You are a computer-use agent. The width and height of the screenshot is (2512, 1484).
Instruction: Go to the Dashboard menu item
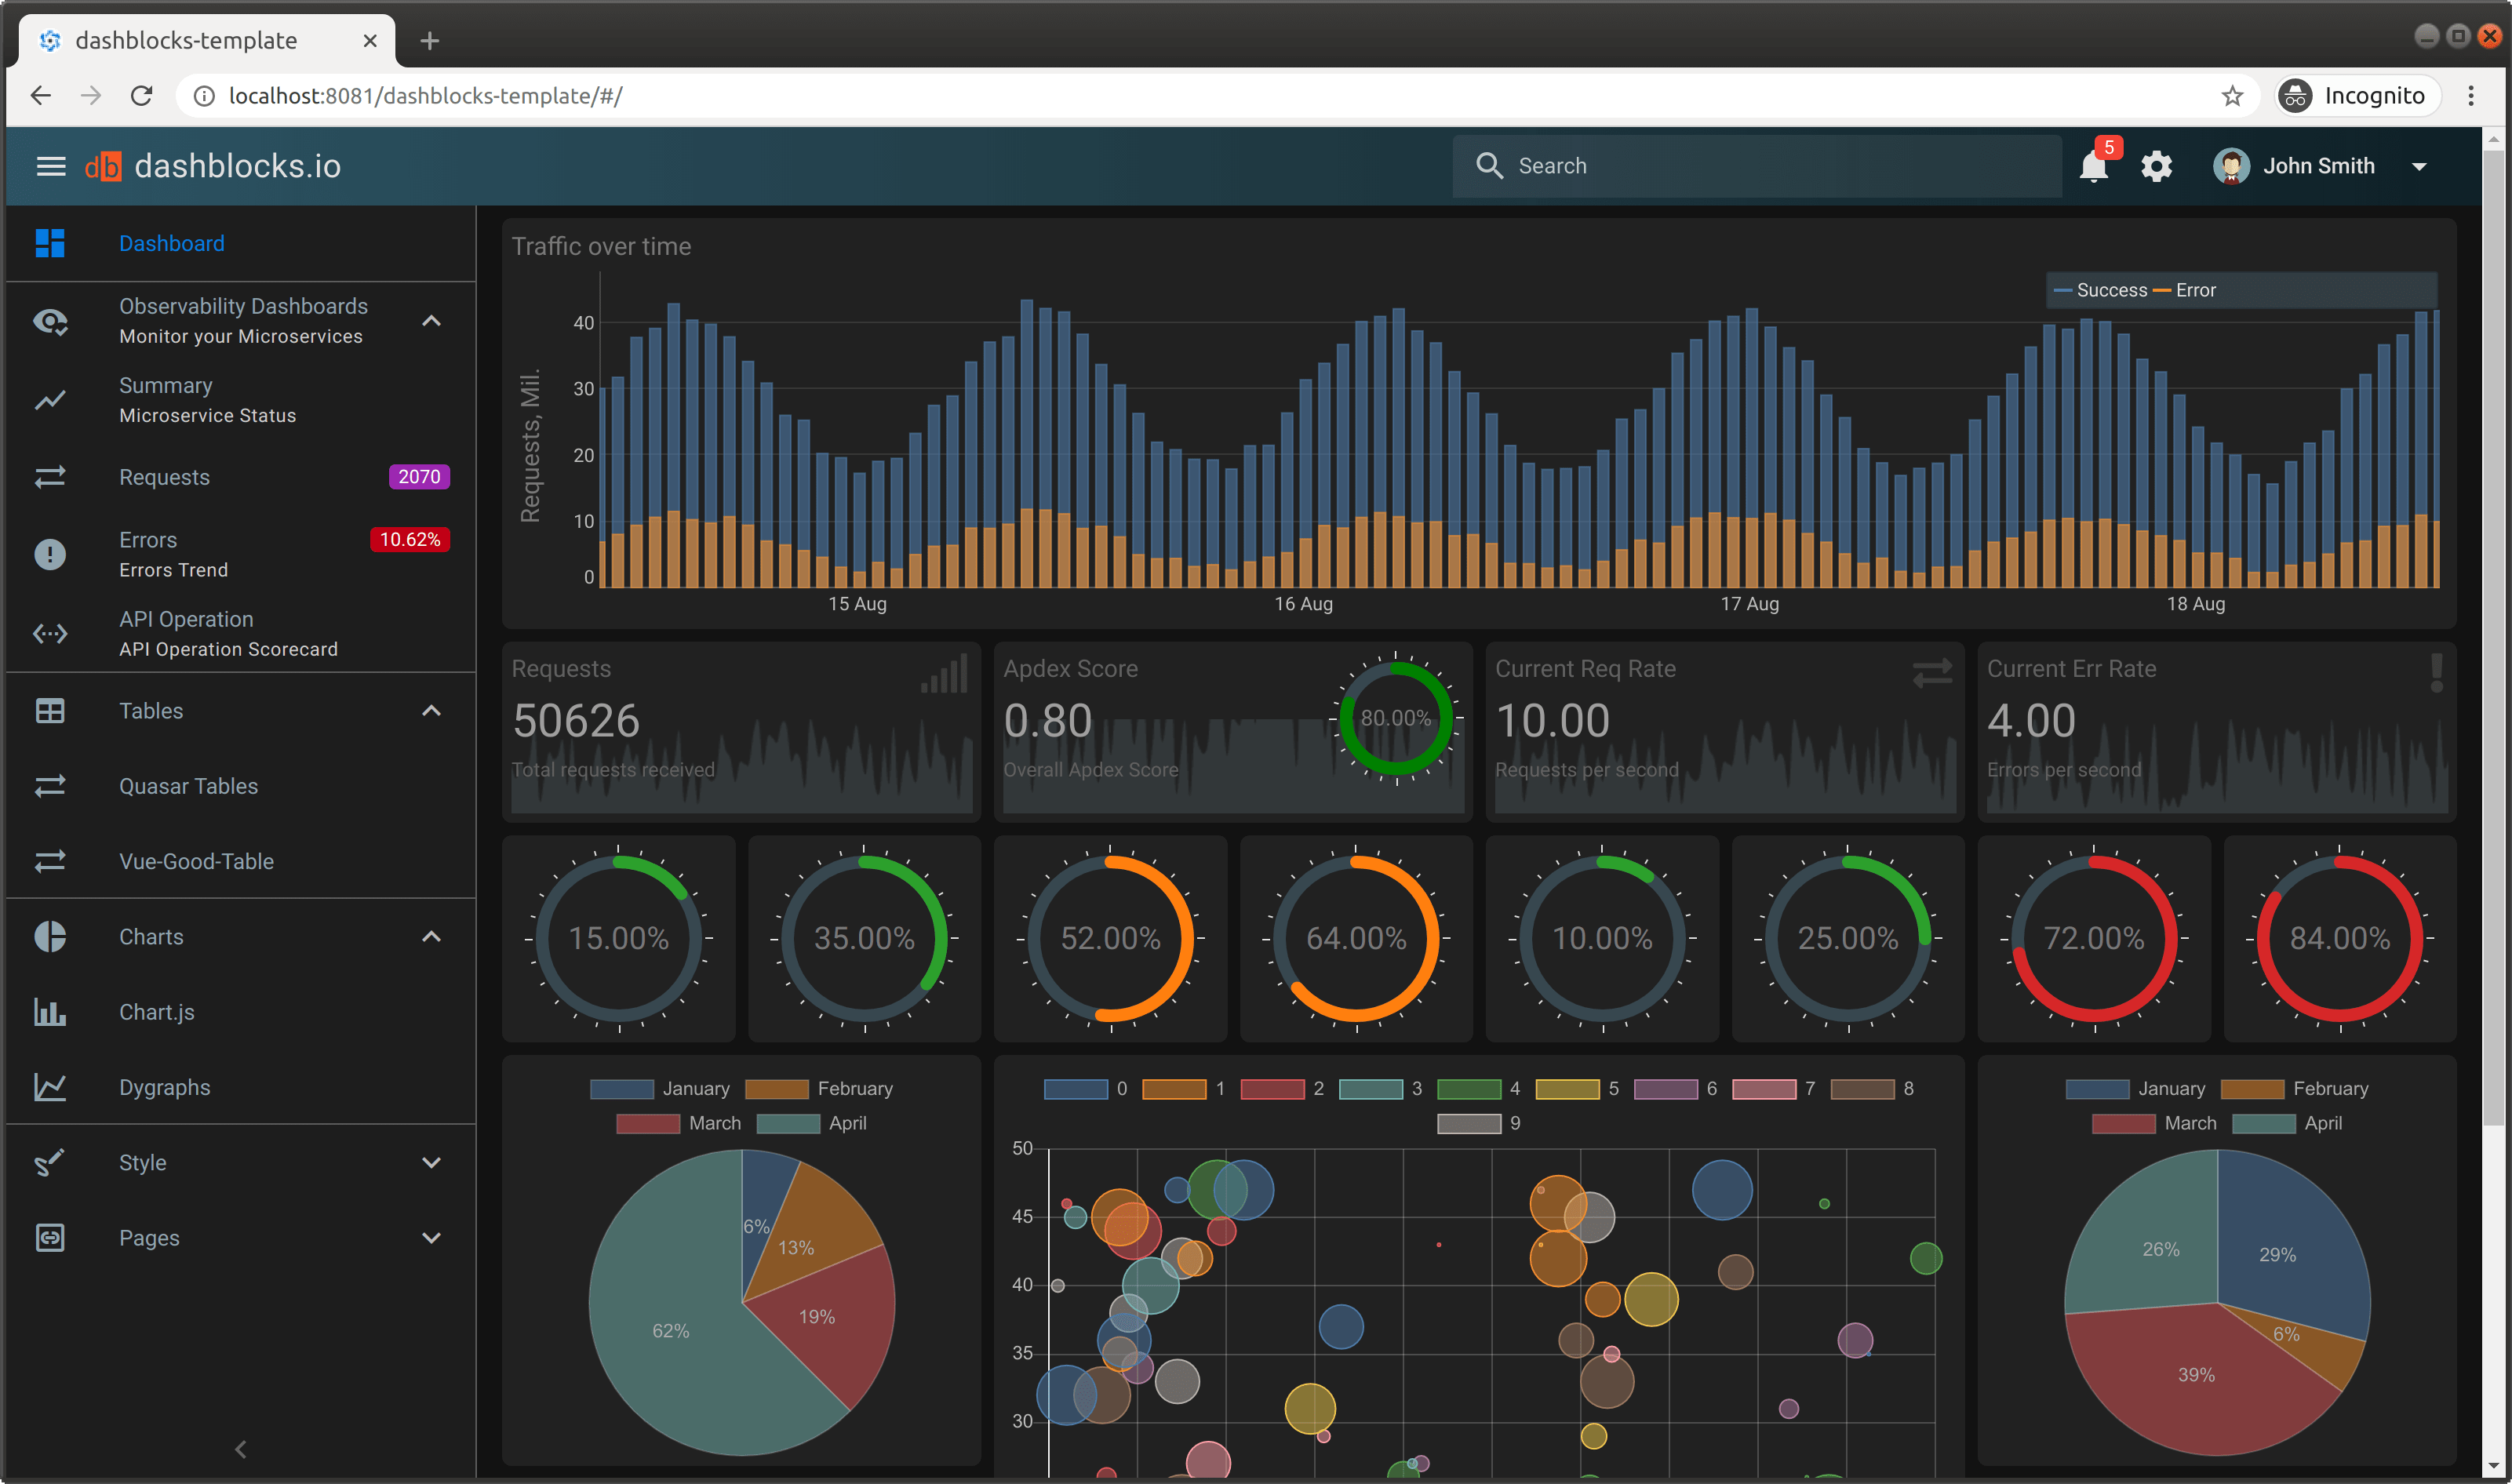tap(171, 243)
